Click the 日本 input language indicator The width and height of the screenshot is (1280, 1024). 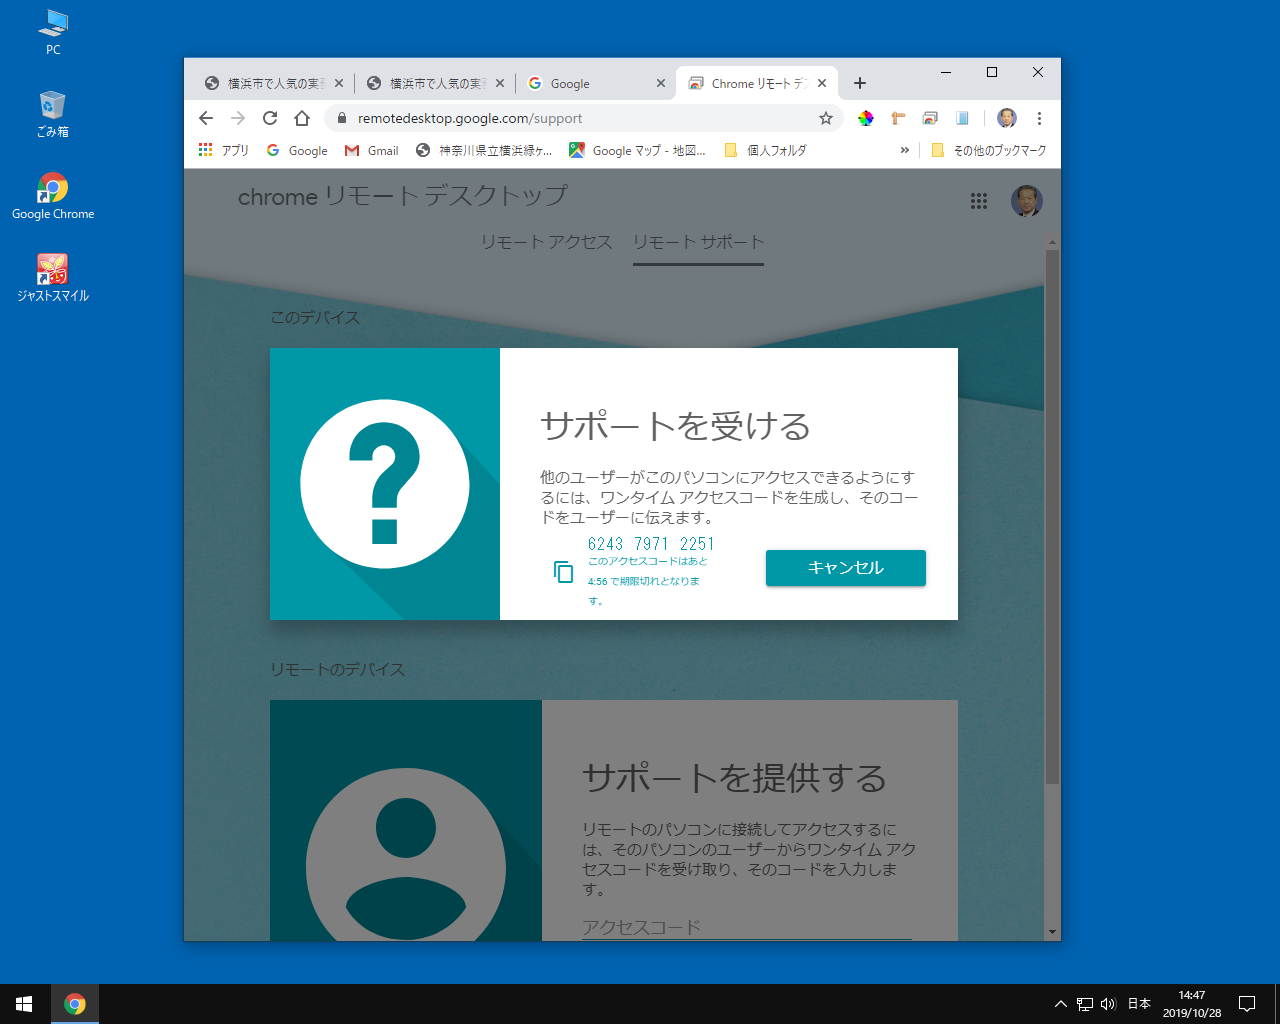1139,1004
